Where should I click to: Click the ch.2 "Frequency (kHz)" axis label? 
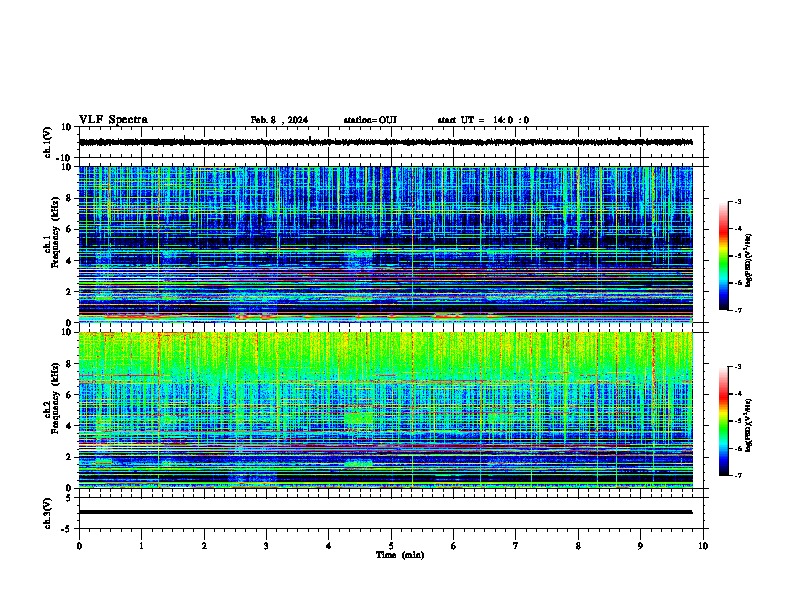tap(55, 398)
